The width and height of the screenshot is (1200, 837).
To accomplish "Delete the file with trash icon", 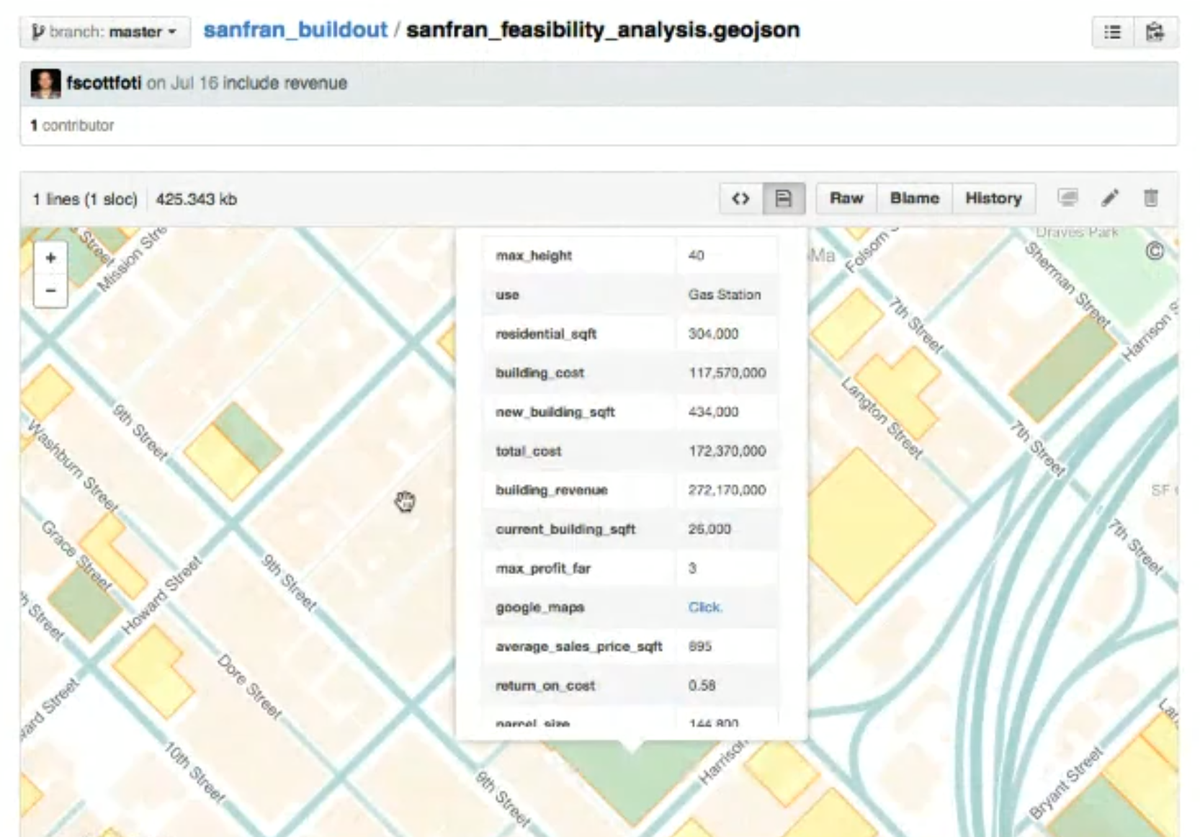I will (x=1151, y=198).
